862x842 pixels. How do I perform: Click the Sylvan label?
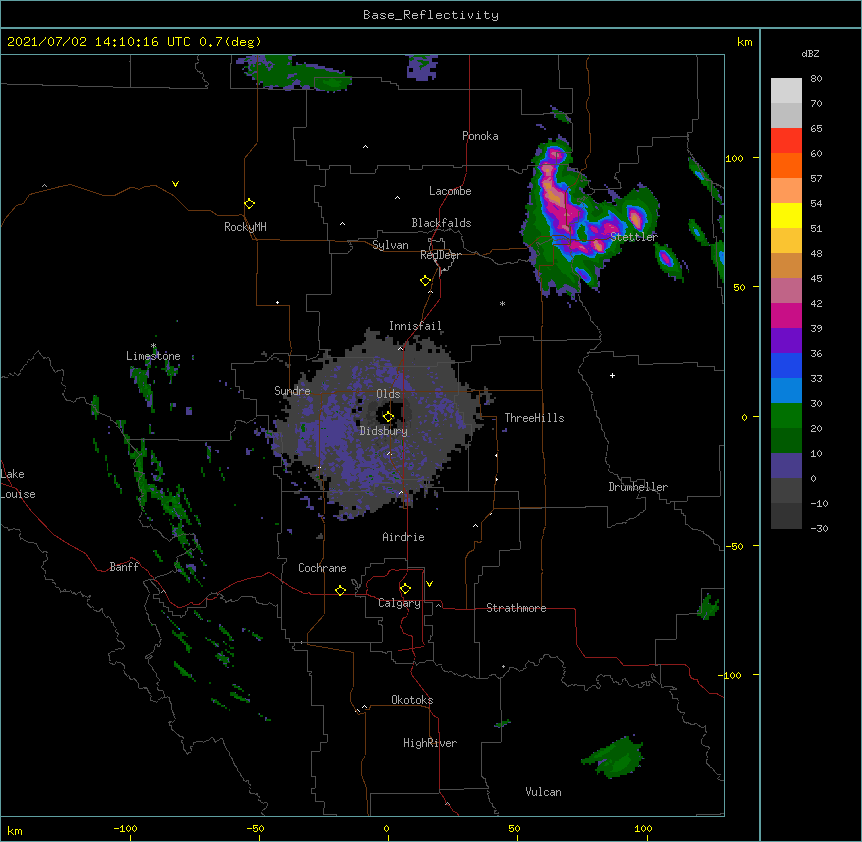(x=390, y=245)
